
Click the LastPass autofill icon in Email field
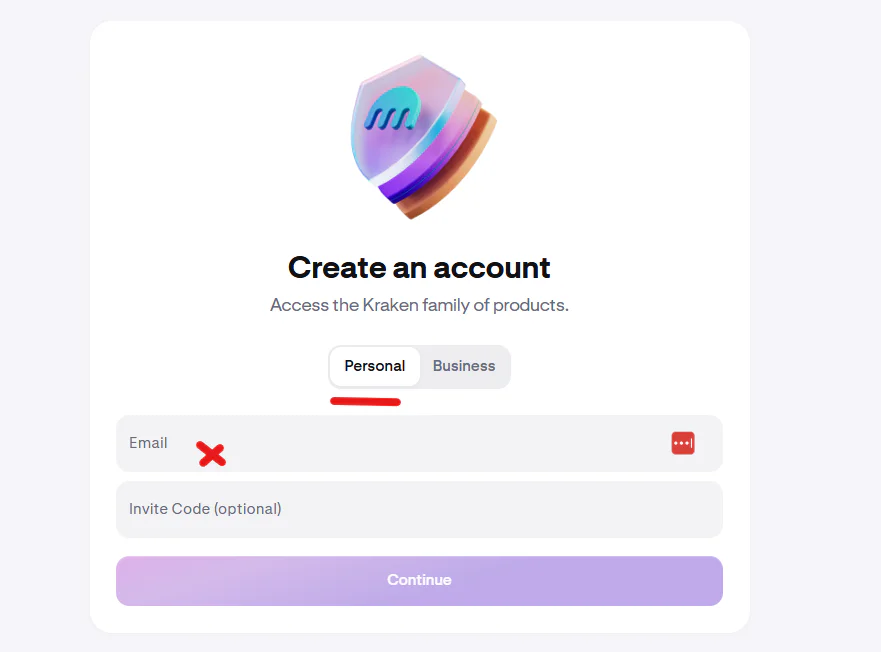[x=683, y=442]
